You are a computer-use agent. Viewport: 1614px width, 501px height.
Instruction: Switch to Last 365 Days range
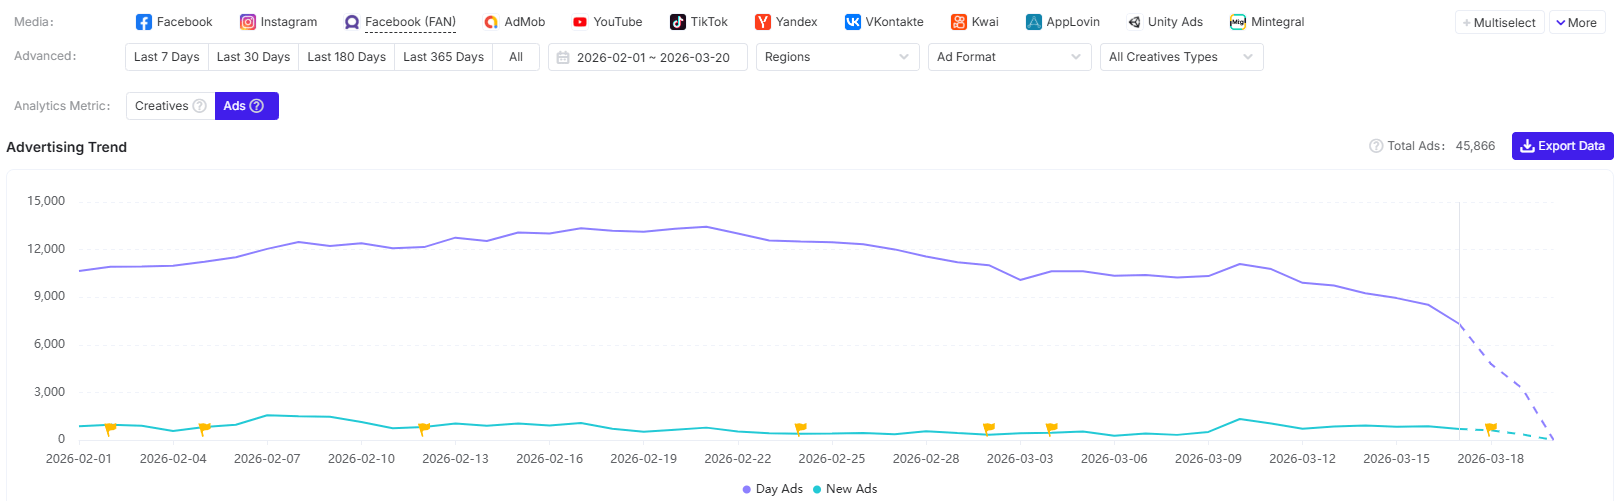[443, 57]
